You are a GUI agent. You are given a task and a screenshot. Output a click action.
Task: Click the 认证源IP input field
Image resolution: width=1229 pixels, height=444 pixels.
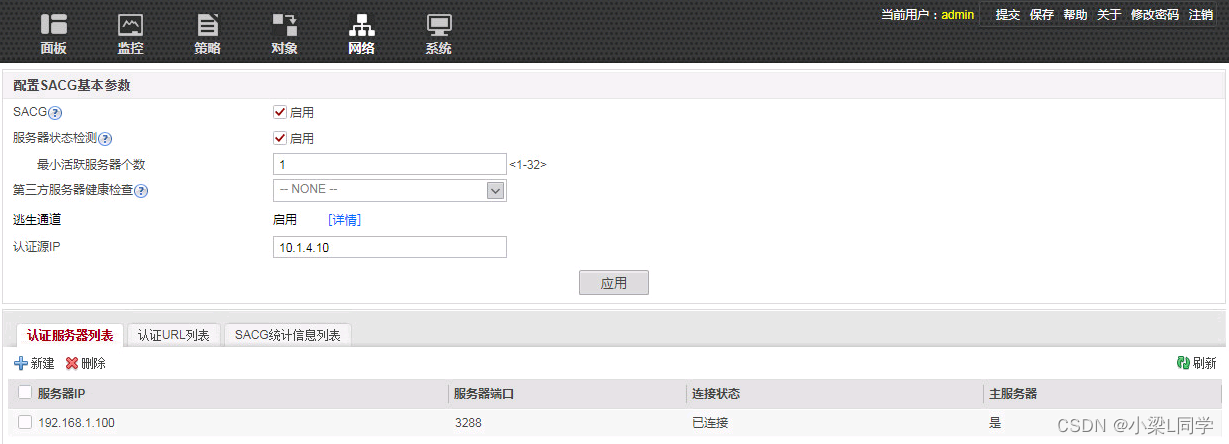(x=390, y=247)
